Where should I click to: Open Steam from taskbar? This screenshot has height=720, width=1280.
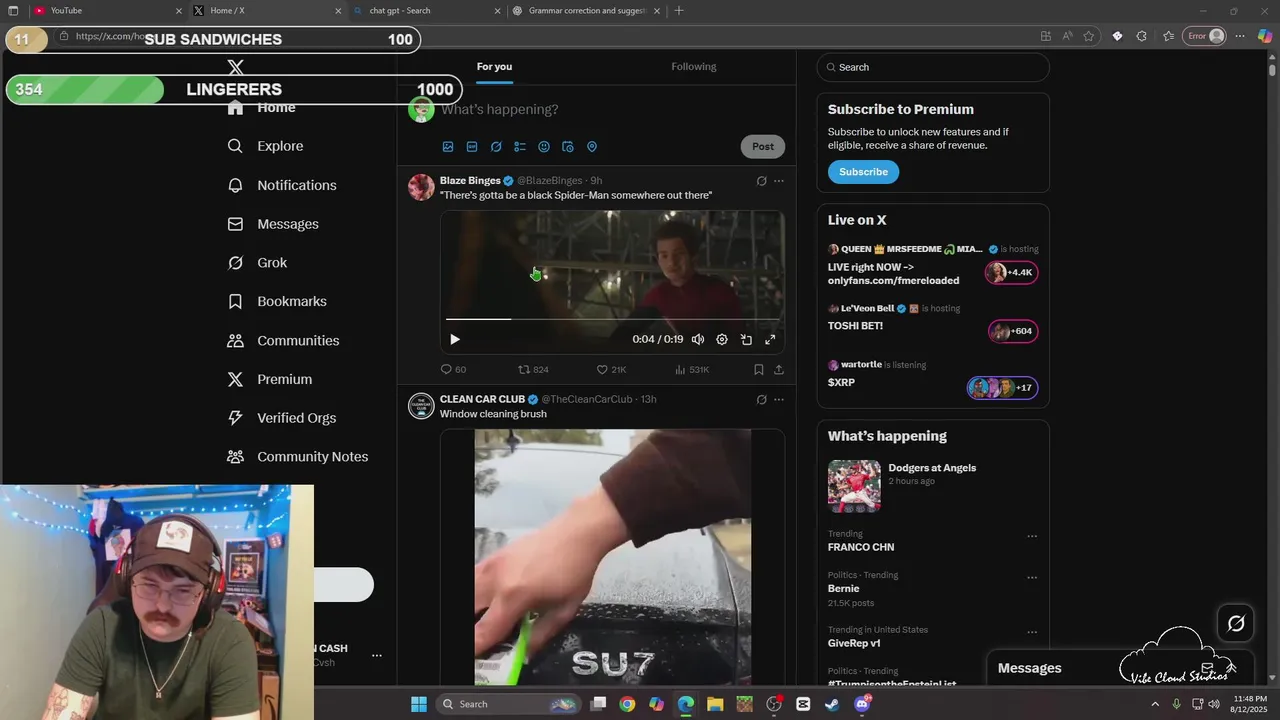832,704
